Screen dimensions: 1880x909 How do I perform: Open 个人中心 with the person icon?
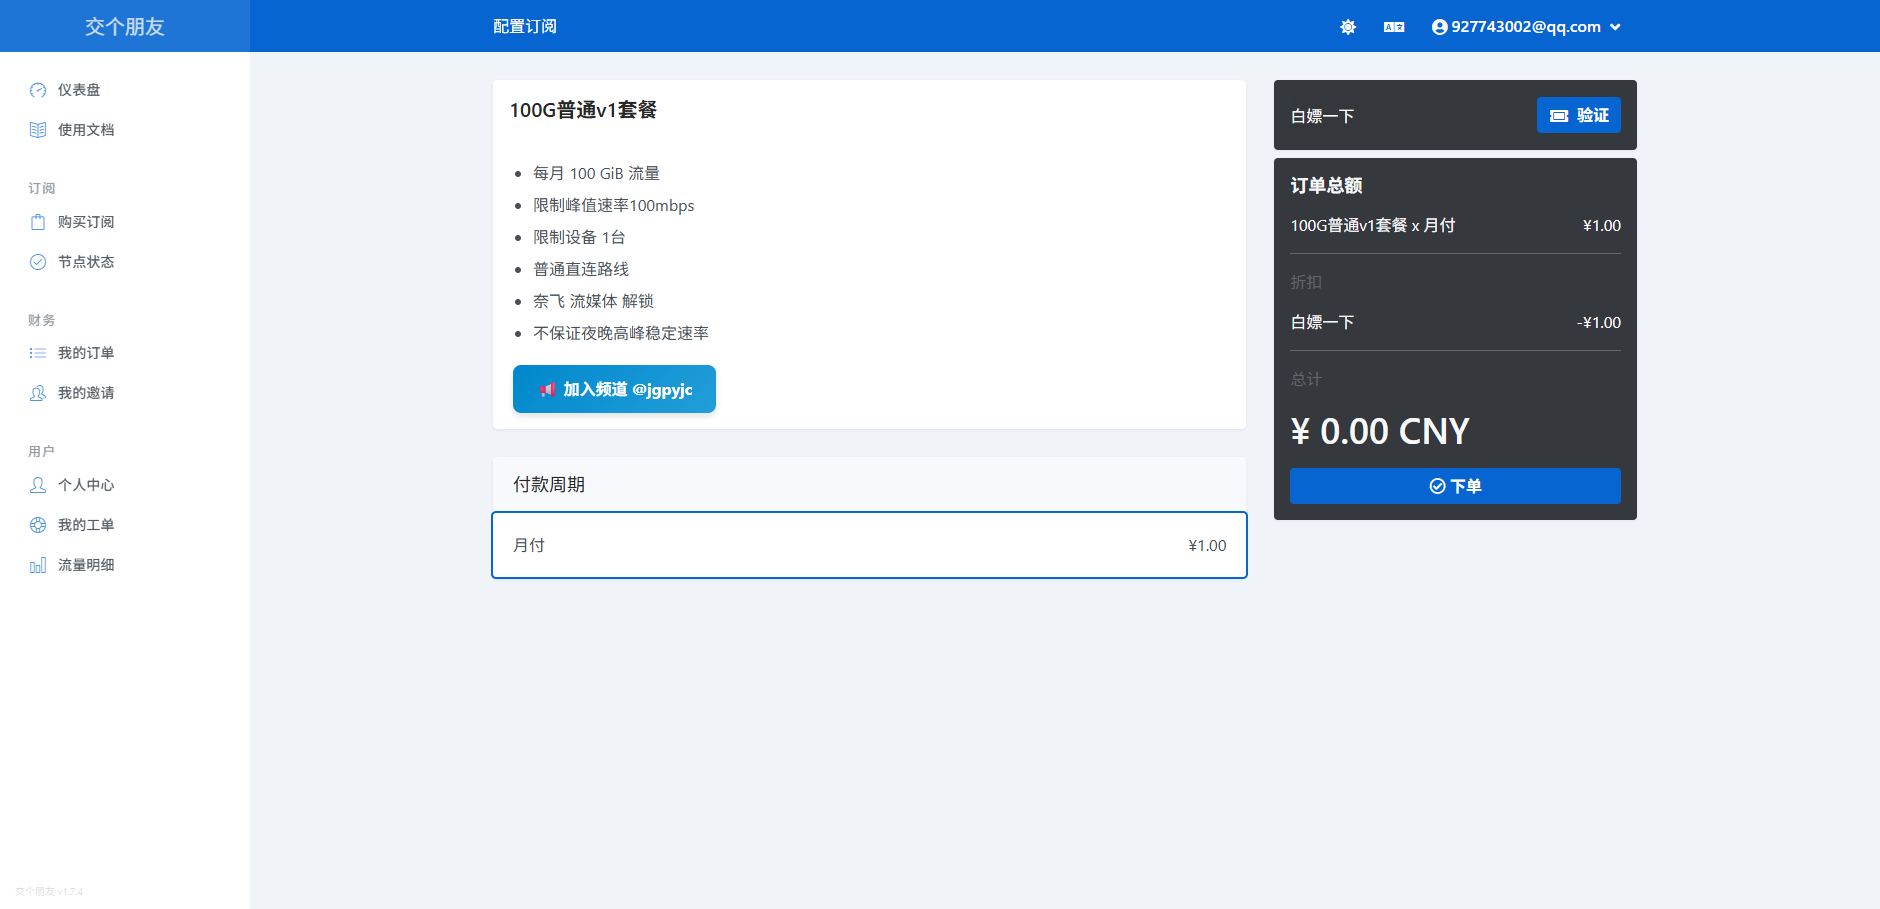tap(38, 485)
